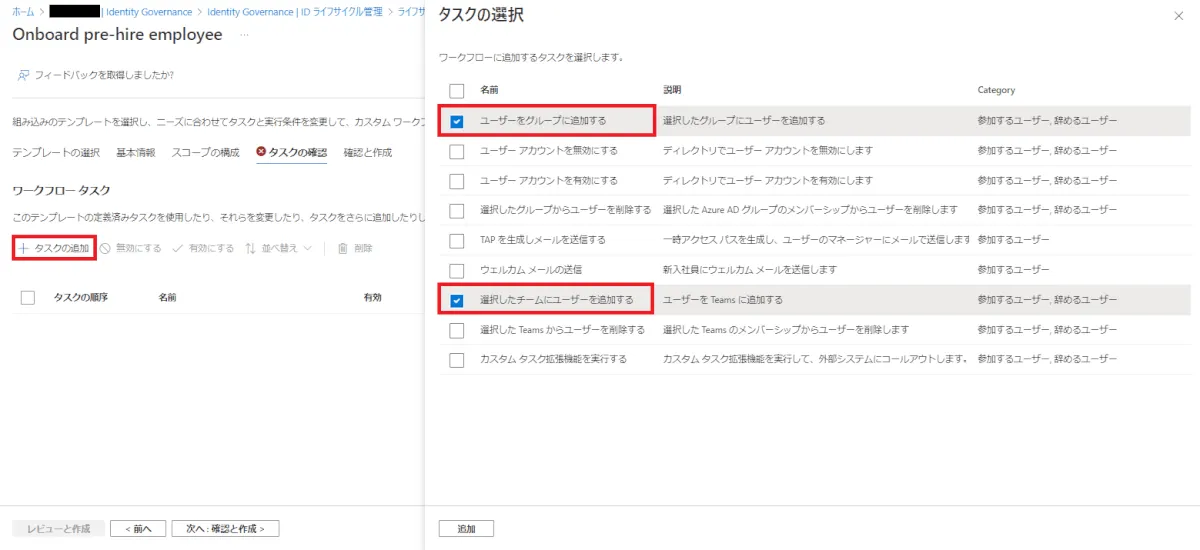Click the 無効にする disable icon
Image resolution: width=1200 pixels, height=550 pixels.
[105, 248]
